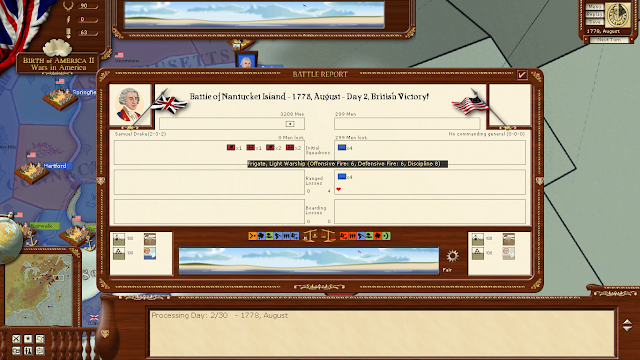End the turn with the Next Turn button
The height and width of the screenshot is (360, 640).
coord(609,40)
